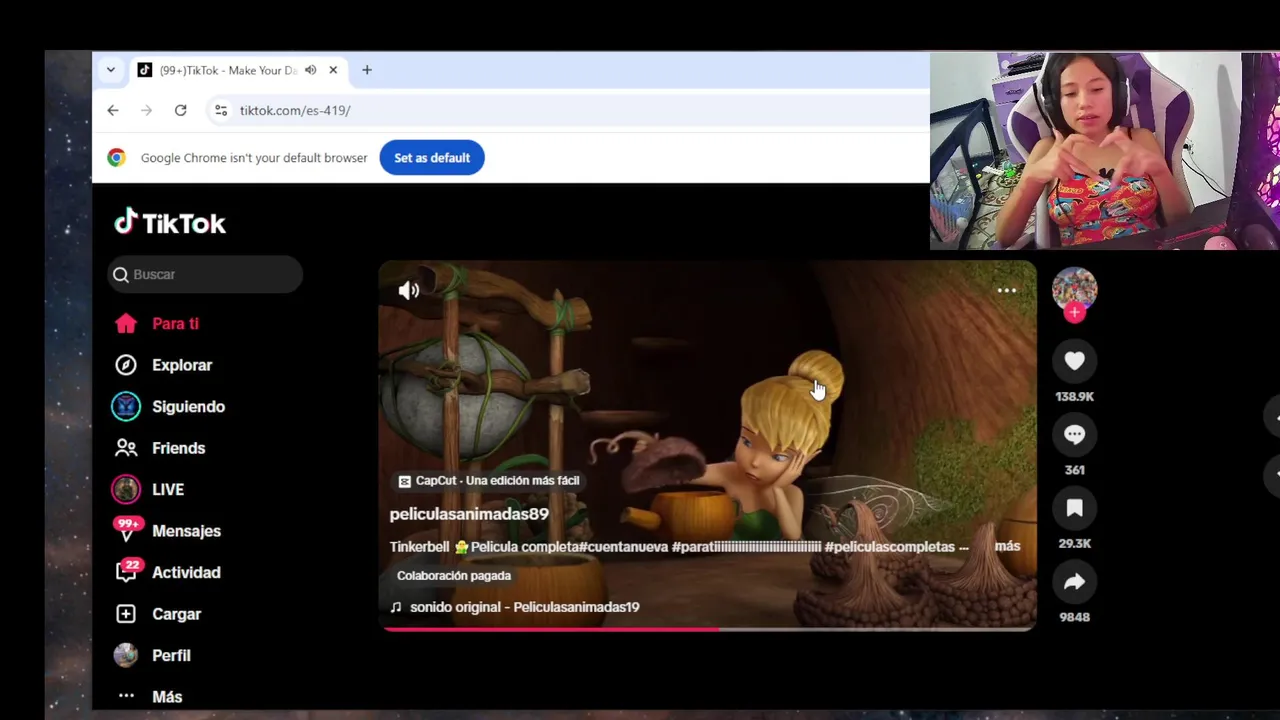Save the video with bookmark icon

[1075, 508]
